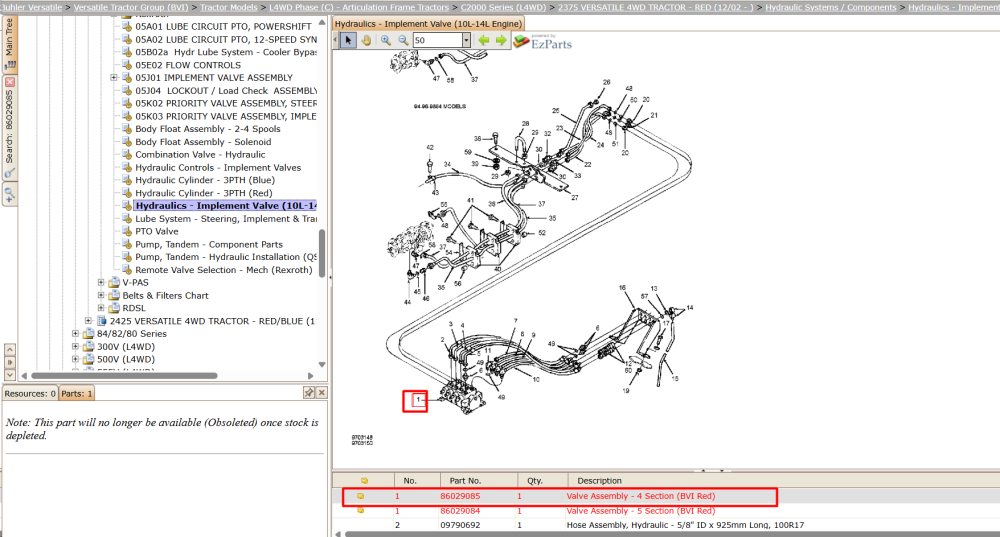Viewport: 1000px width, 537px height.
Task: Open Hydraulic Controls - Implement Valves page
Action: [218, 168]
